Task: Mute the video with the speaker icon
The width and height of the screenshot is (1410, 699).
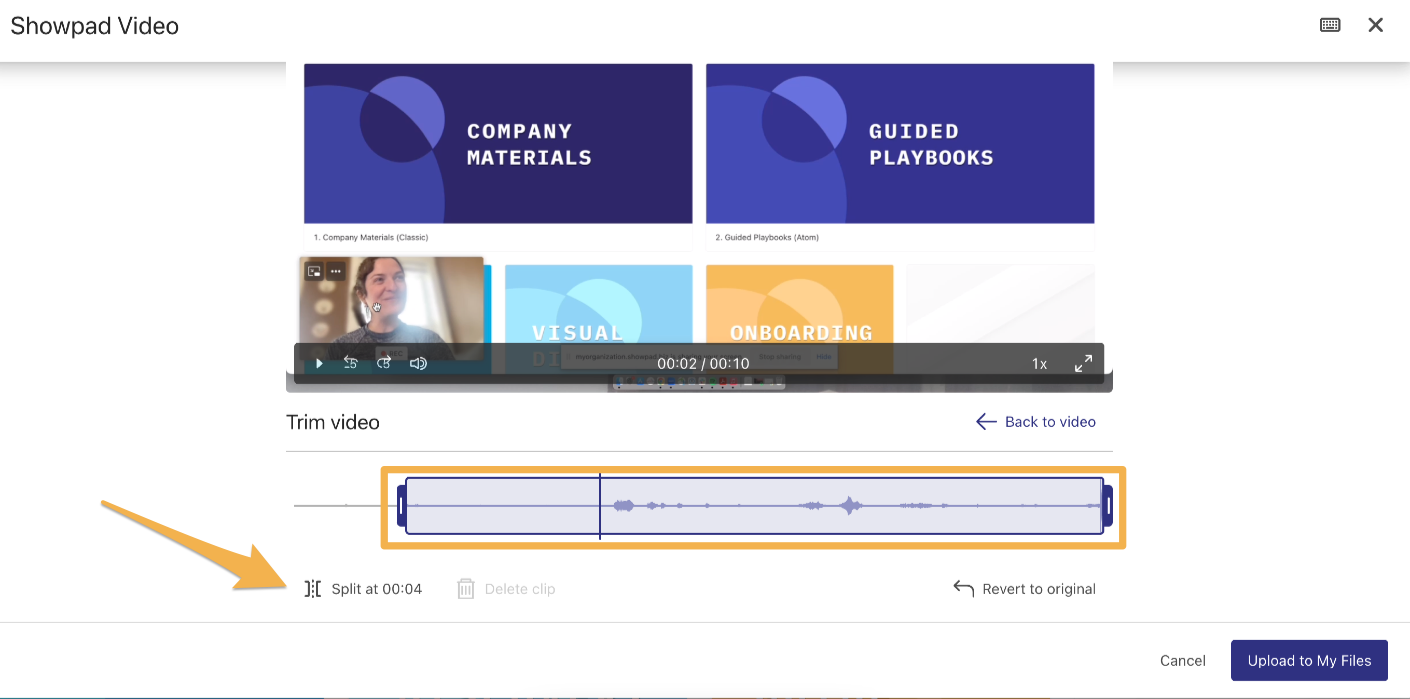Action: (x=418, y=363)
